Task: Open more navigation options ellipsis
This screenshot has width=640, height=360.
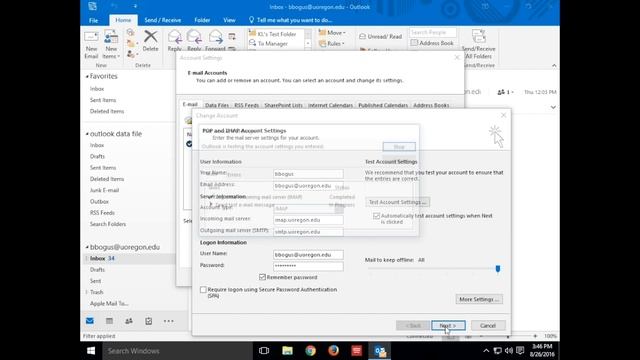Action: pyautogui.click(x=169, y=321)
